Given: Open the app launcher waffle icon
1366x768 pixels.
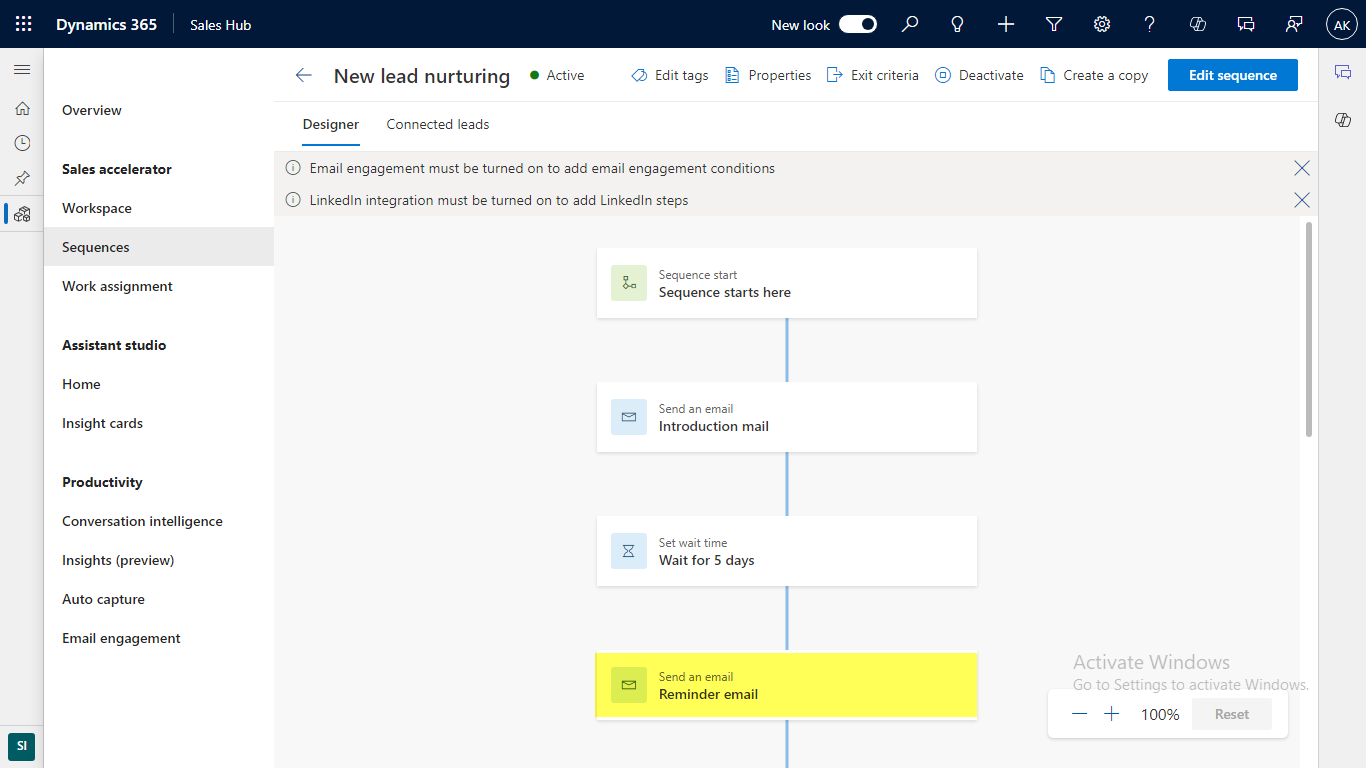Looking at the screenshot, I should coord(23,24).
